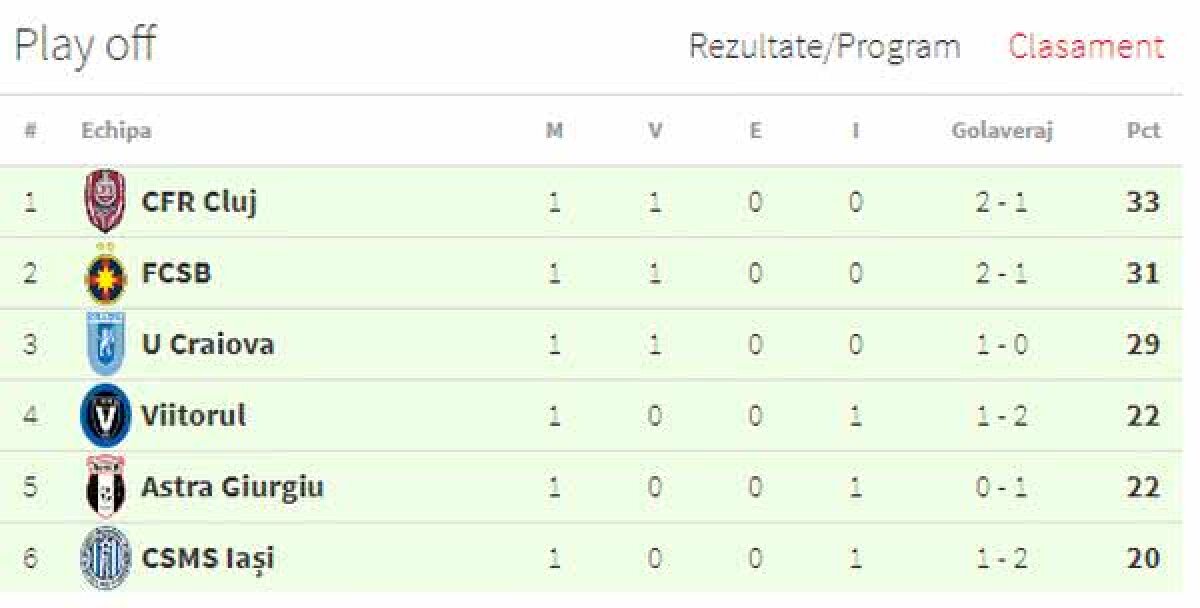Screen dimensions: 1200x608
Task: Click the FCSB team logo
Action: click(104, 274)
